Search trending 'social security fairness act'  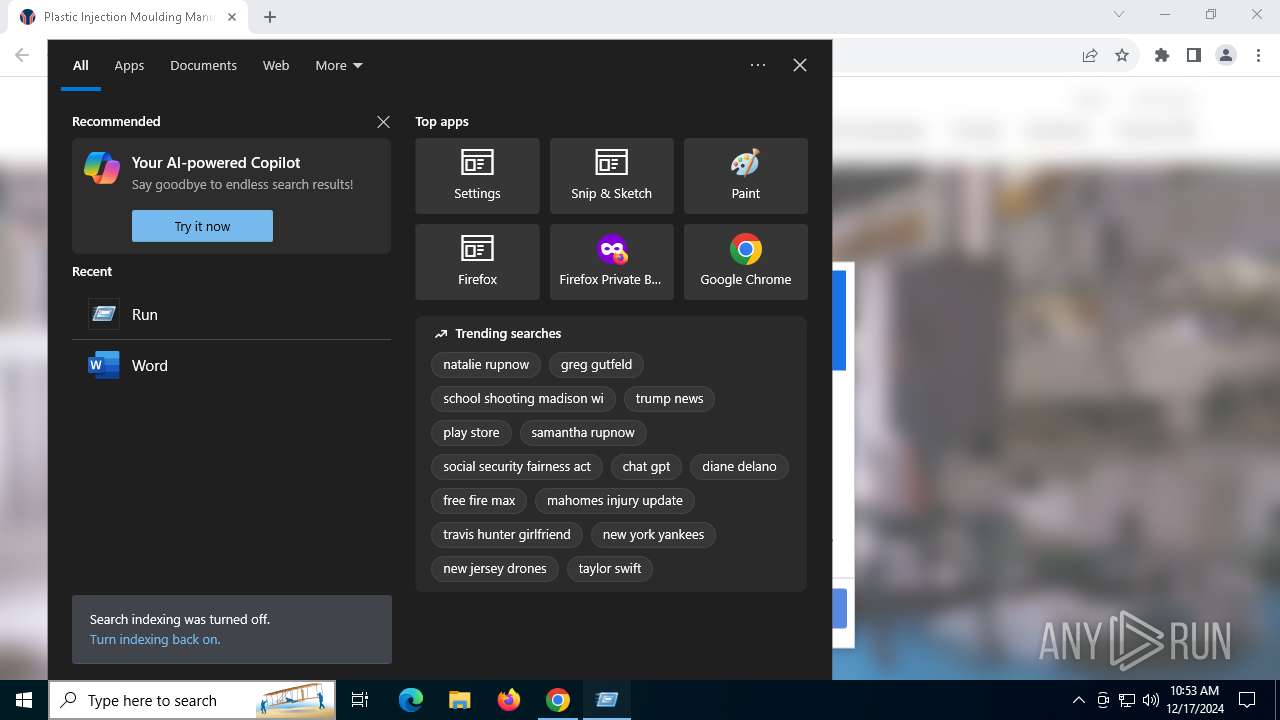click(x=517, y=467)
